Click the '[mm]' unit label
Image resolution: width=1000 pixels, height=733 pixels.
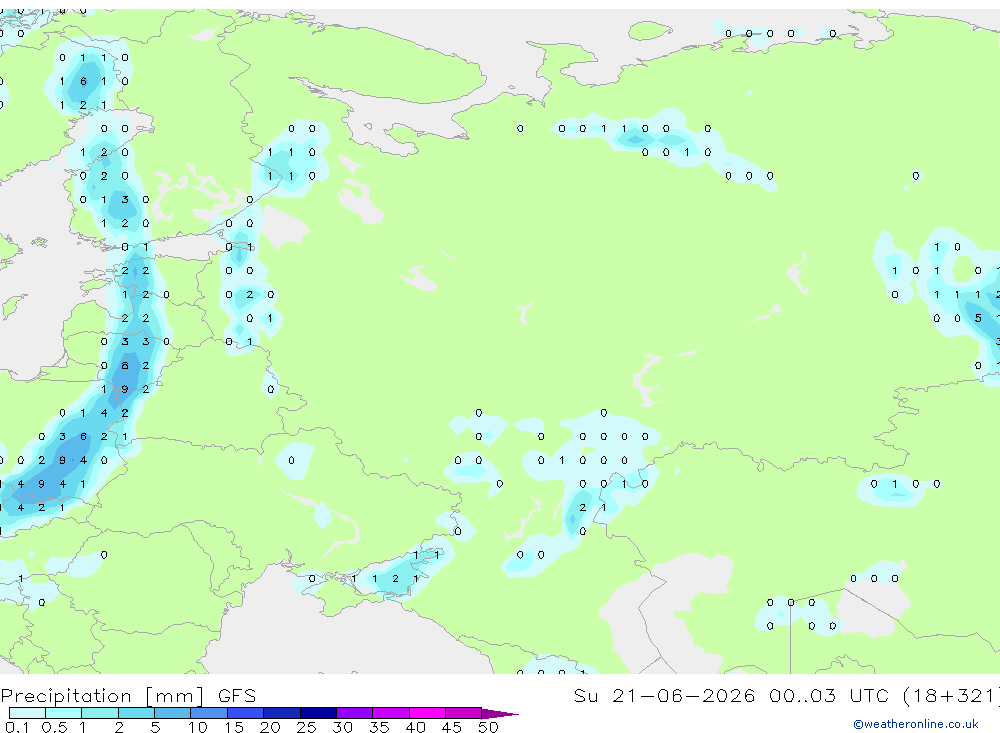pyautogui.click(x=175, y=696)
